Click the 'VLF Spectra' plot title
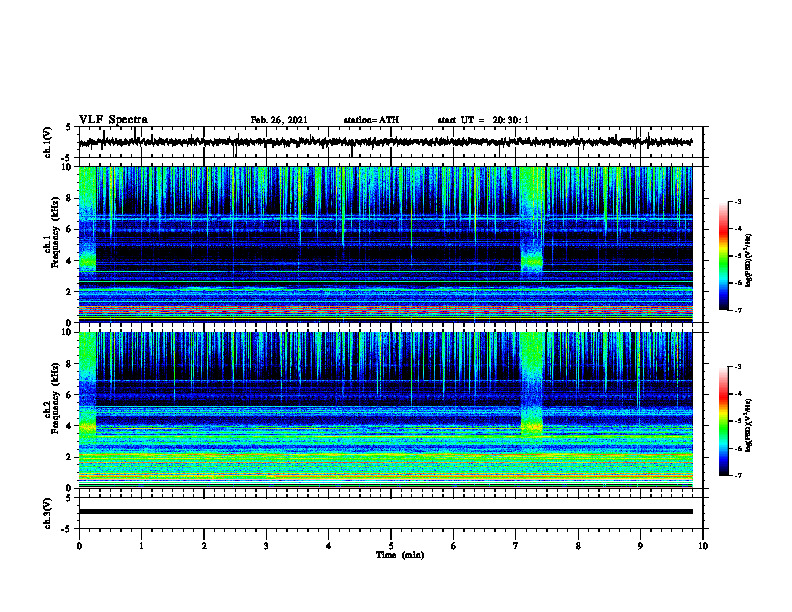The height and width of the screenshot is (612, 792). (x=113, y=120)
